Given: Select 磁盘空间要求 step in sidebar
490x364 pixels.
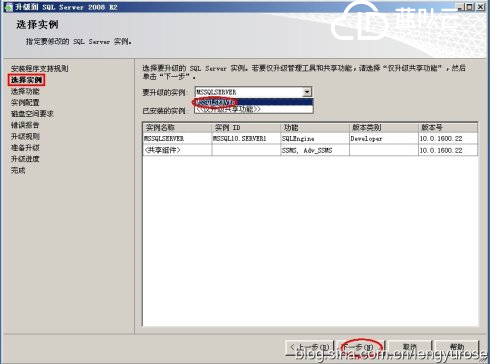Looking at the screenshot, I should (x=32, y=114).
